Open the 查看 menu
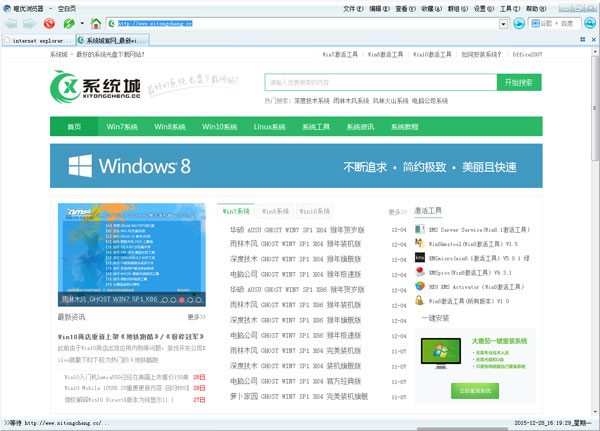The height and width of the screenshot is (431, 600). (x=405, y=8)
